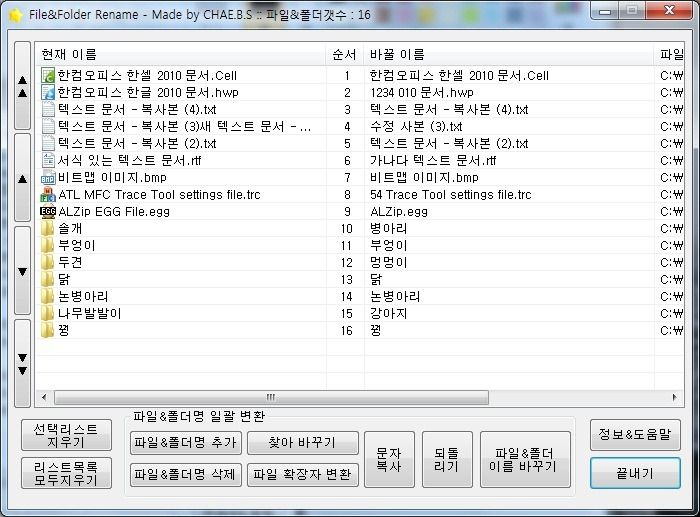Image resolution: width=700 pixels, height=517 pixels.
Task: Select new name ALZip.egg
Action: 399,212
